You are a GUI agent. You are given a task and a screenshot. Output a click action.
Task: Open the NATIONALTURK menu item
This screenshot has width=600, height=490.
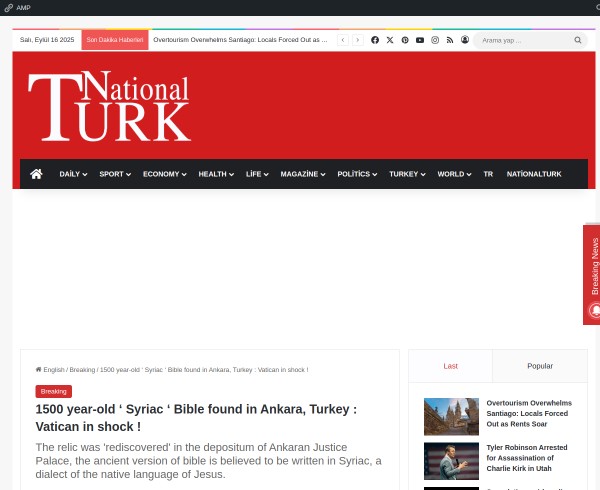coord(534,174)
